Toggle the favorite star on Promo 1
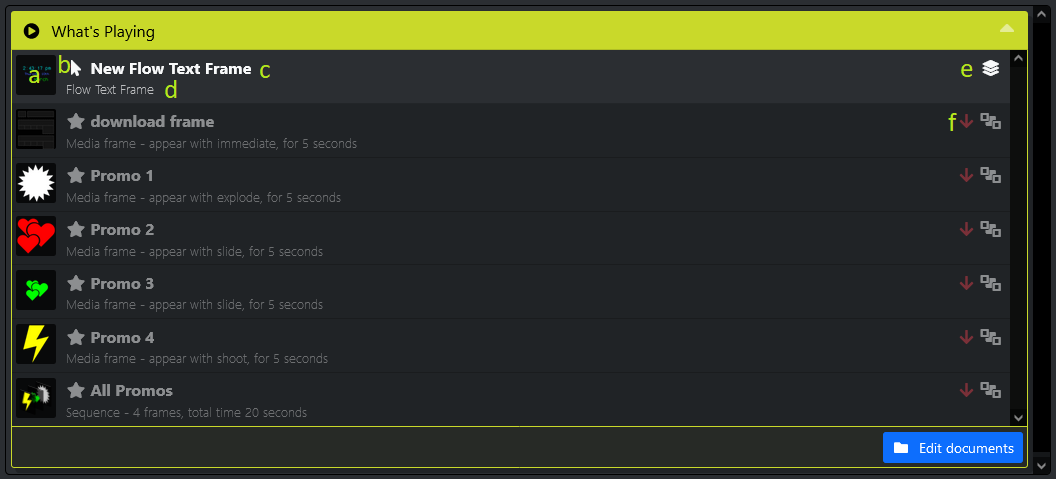 coord(75,175)
